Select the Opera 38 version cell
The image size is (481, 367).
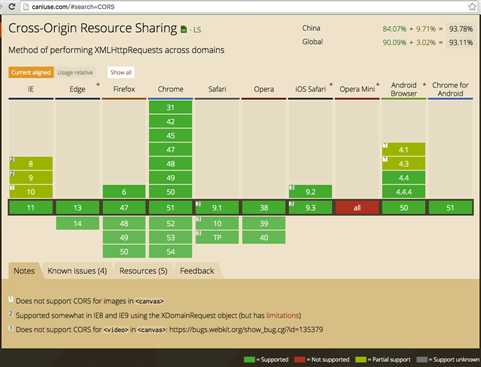(x=264, y=208)
